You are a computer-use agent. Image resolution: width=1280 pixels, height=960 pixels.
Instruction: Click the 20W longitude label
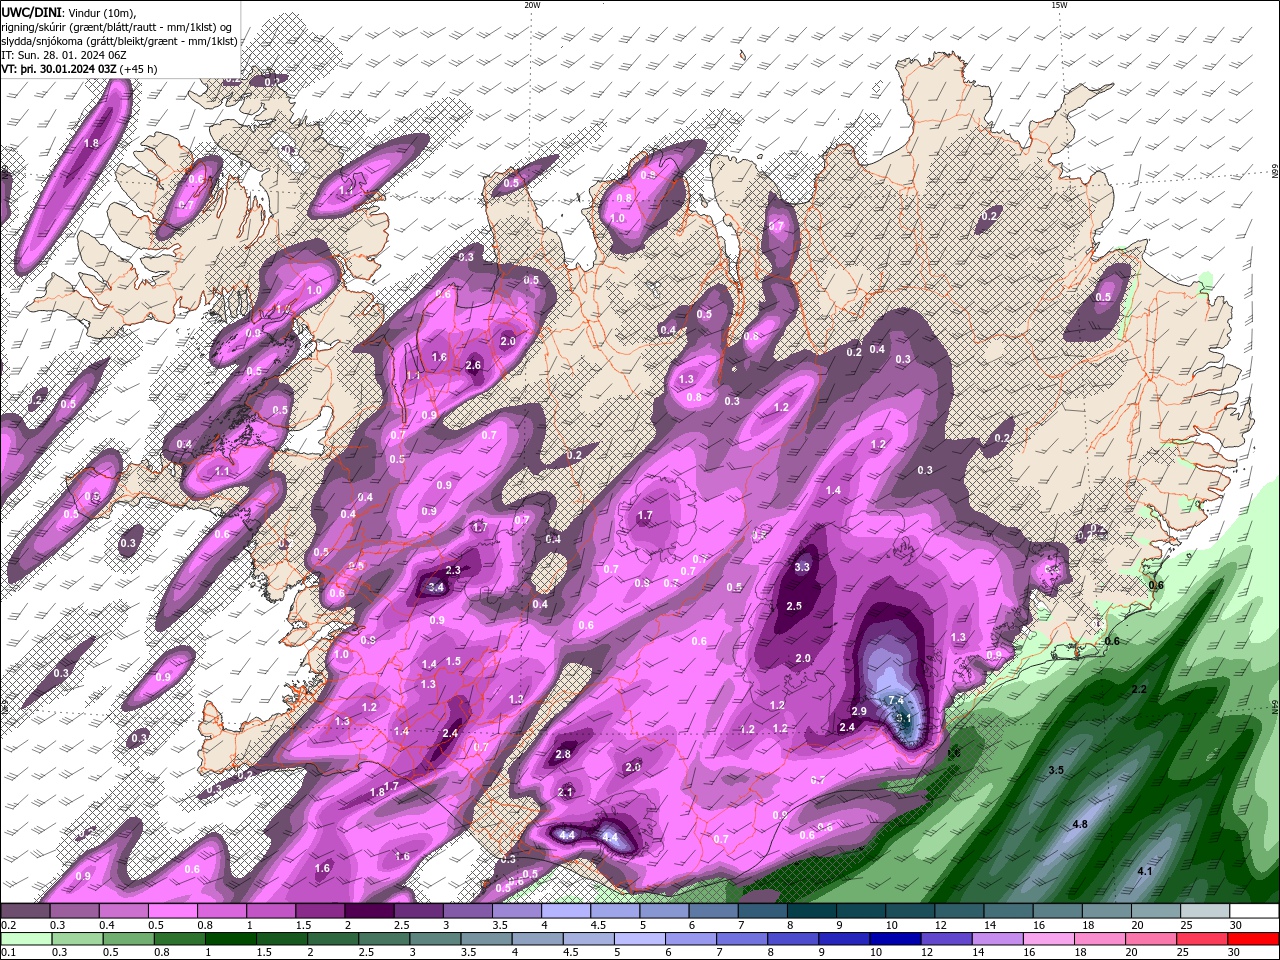[x=532, y=5]
